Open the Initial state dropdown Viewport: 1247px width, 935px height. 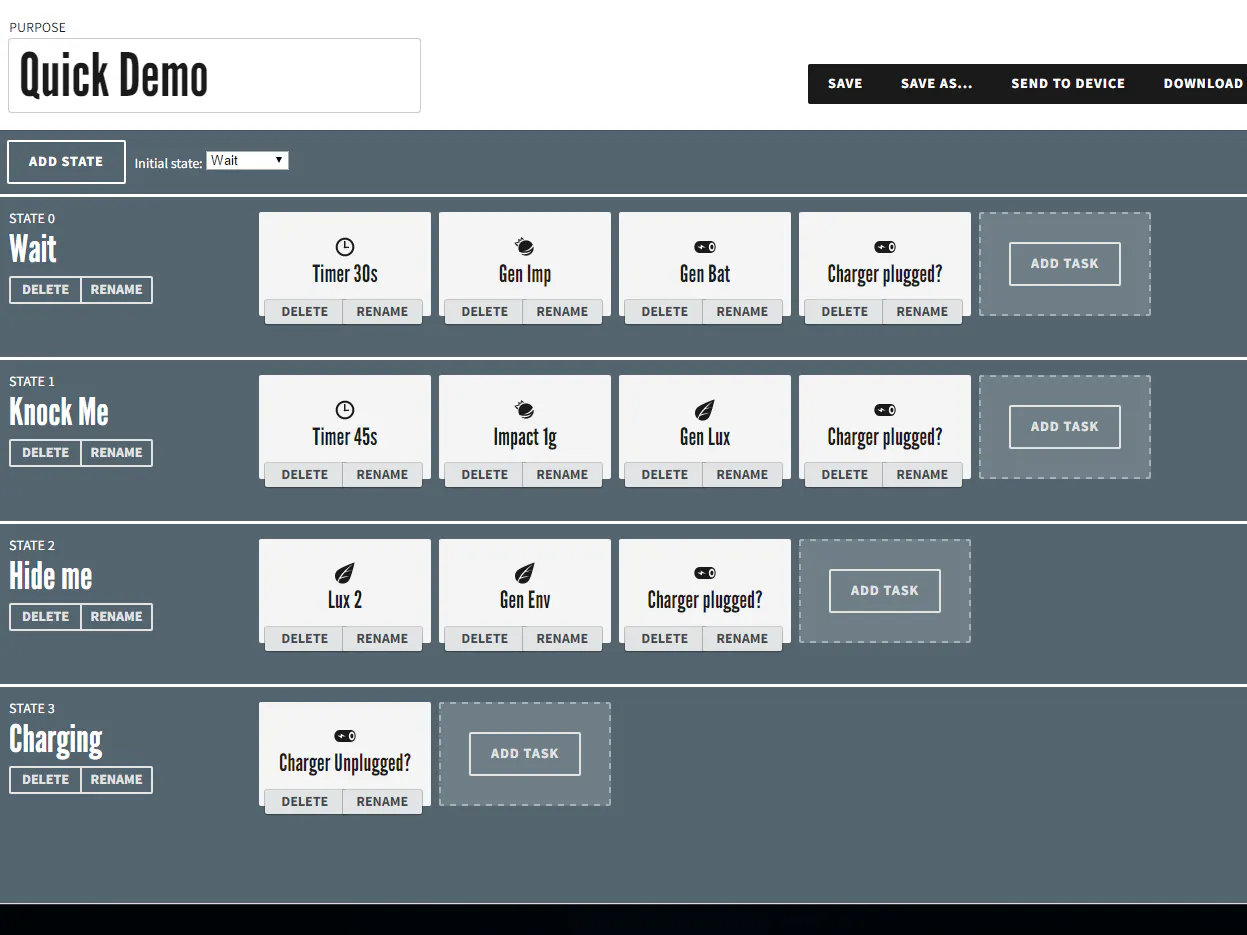[247, 160]
